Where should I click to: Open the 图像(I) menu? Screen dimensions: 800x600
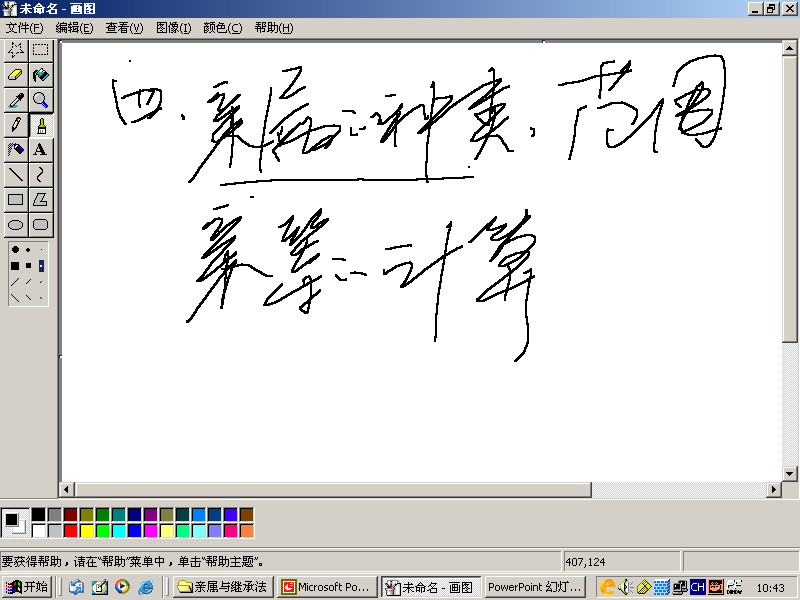(x=173, y=28)
